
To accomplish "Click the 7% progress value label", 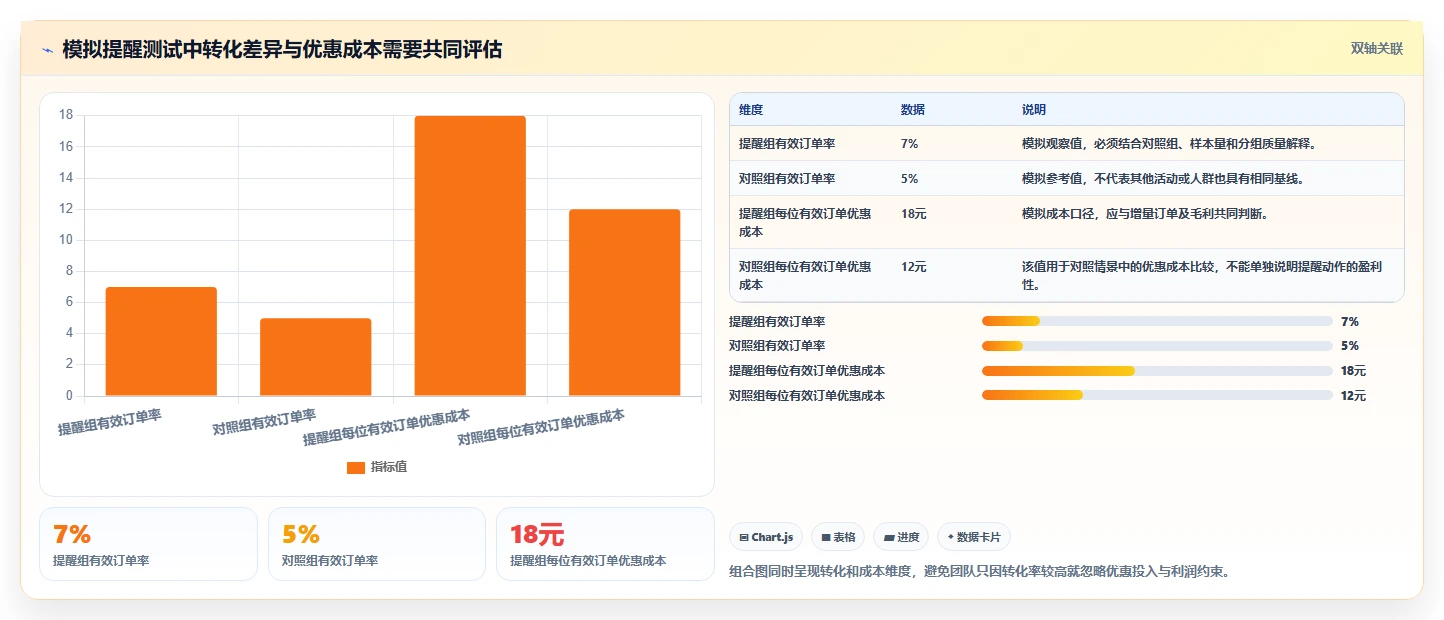I will point(1350,321).
